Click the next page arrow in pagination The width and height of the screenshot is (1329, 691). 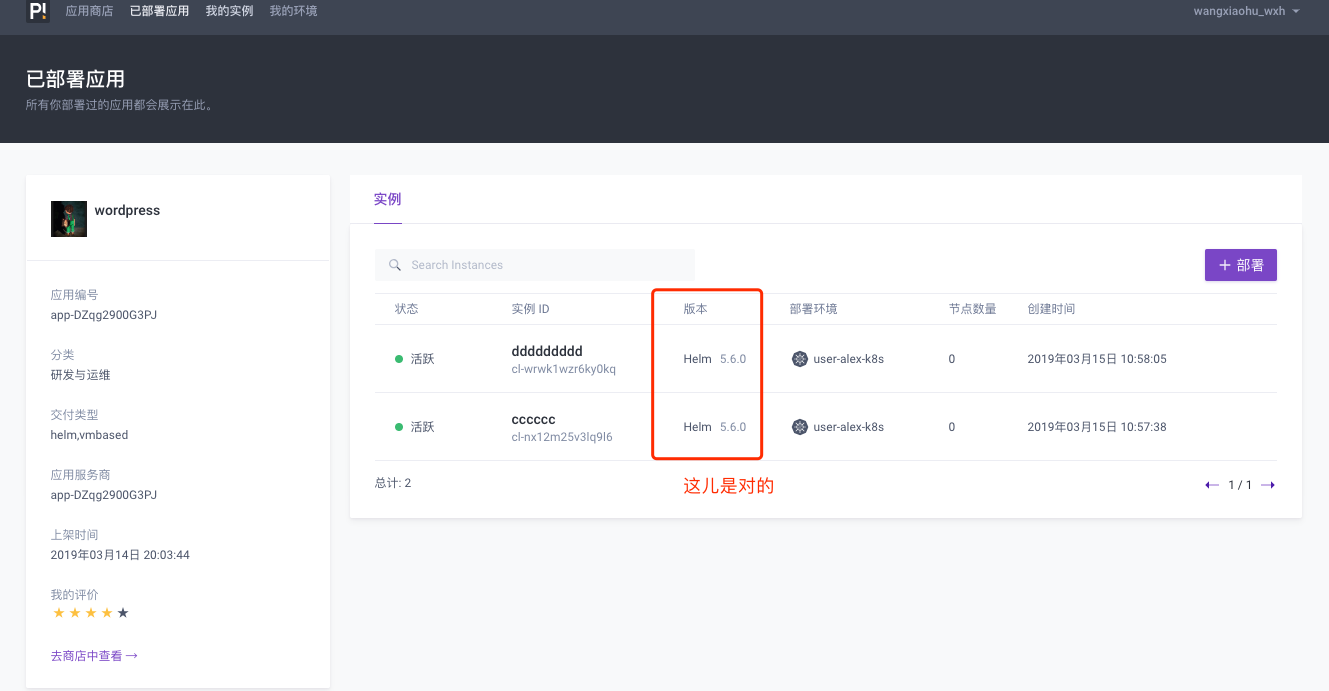(x=1268, y=484)
